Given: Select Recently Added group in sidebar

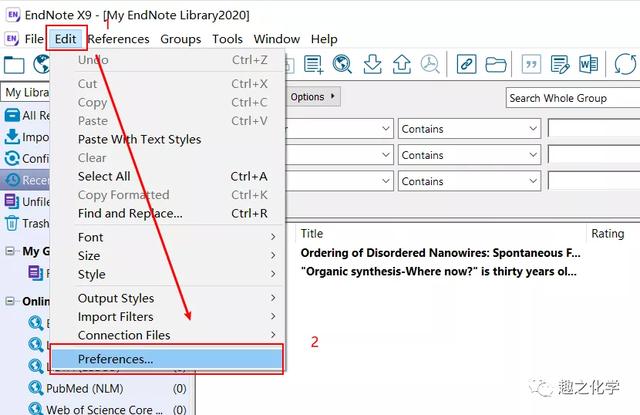Looking at the screenshot, I should click(26, 180).
